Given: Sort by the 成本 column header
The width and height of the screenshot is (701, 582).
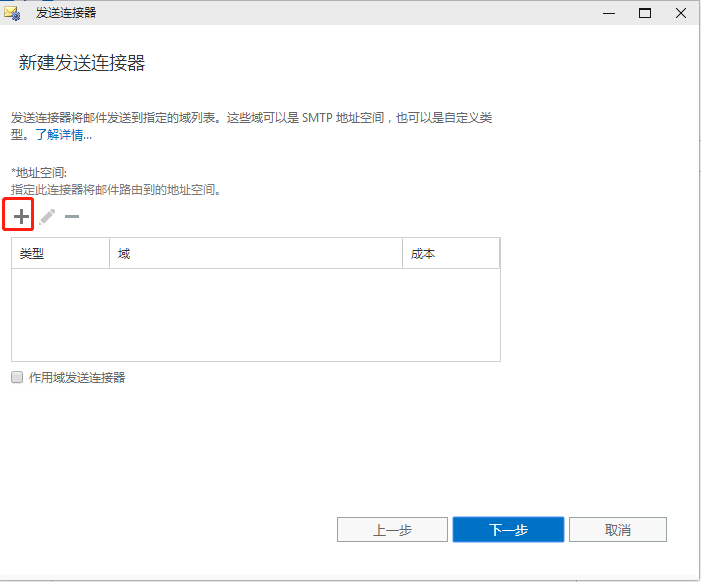Looking at the screenshot, I should click(451, 253).
